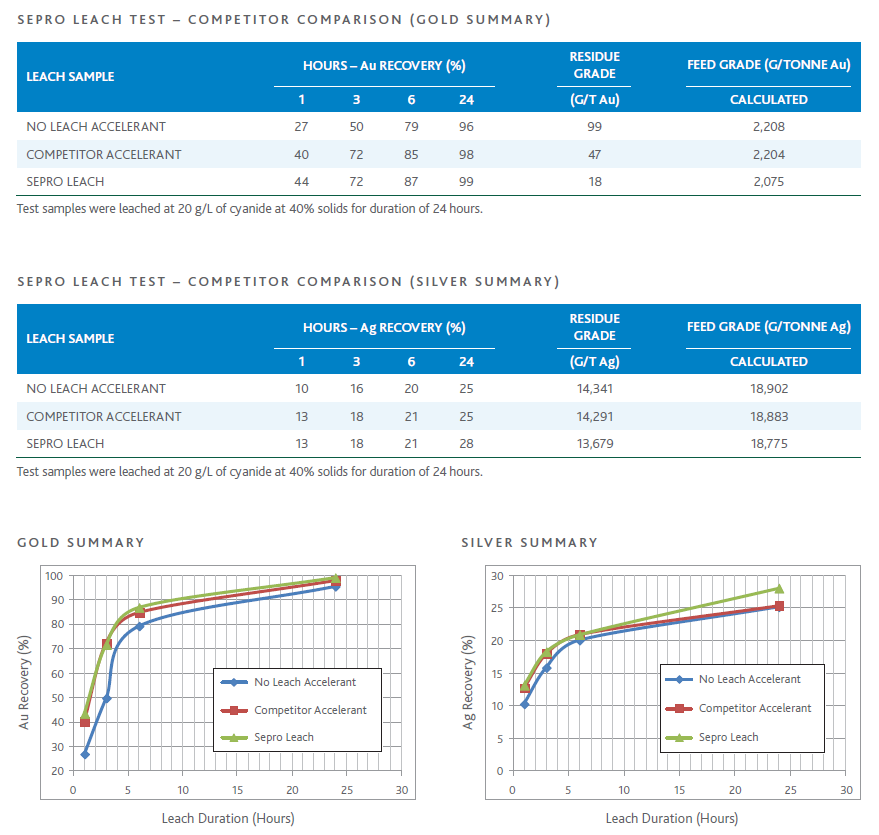
Task: Select the '(G/T Au)' residue grade subheader
Action: tap(595, 100)
